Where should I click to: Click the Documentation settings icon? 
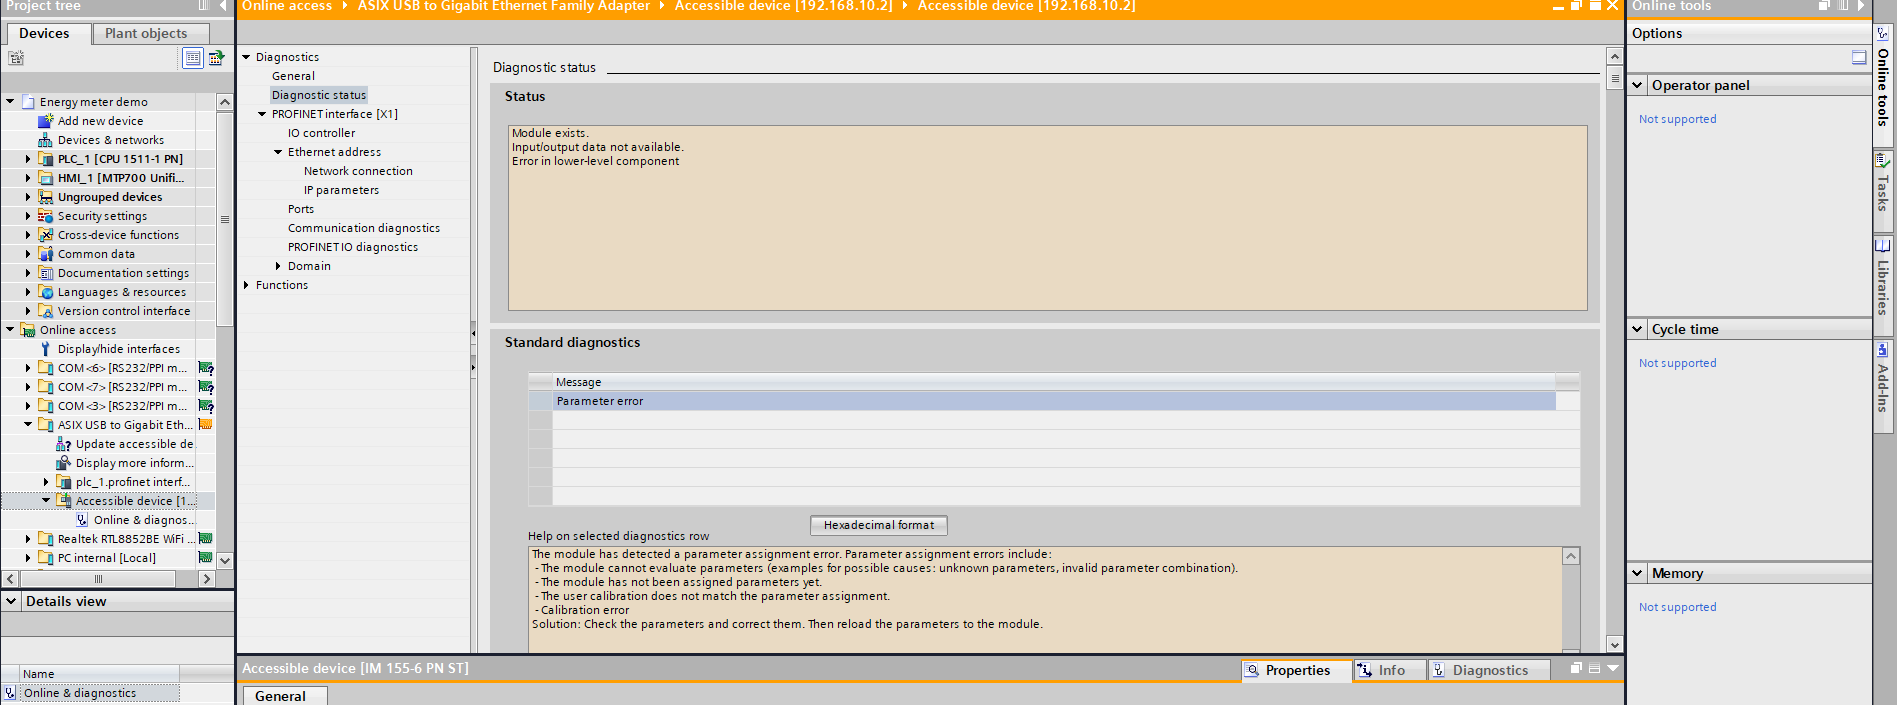tap(45, 273)
